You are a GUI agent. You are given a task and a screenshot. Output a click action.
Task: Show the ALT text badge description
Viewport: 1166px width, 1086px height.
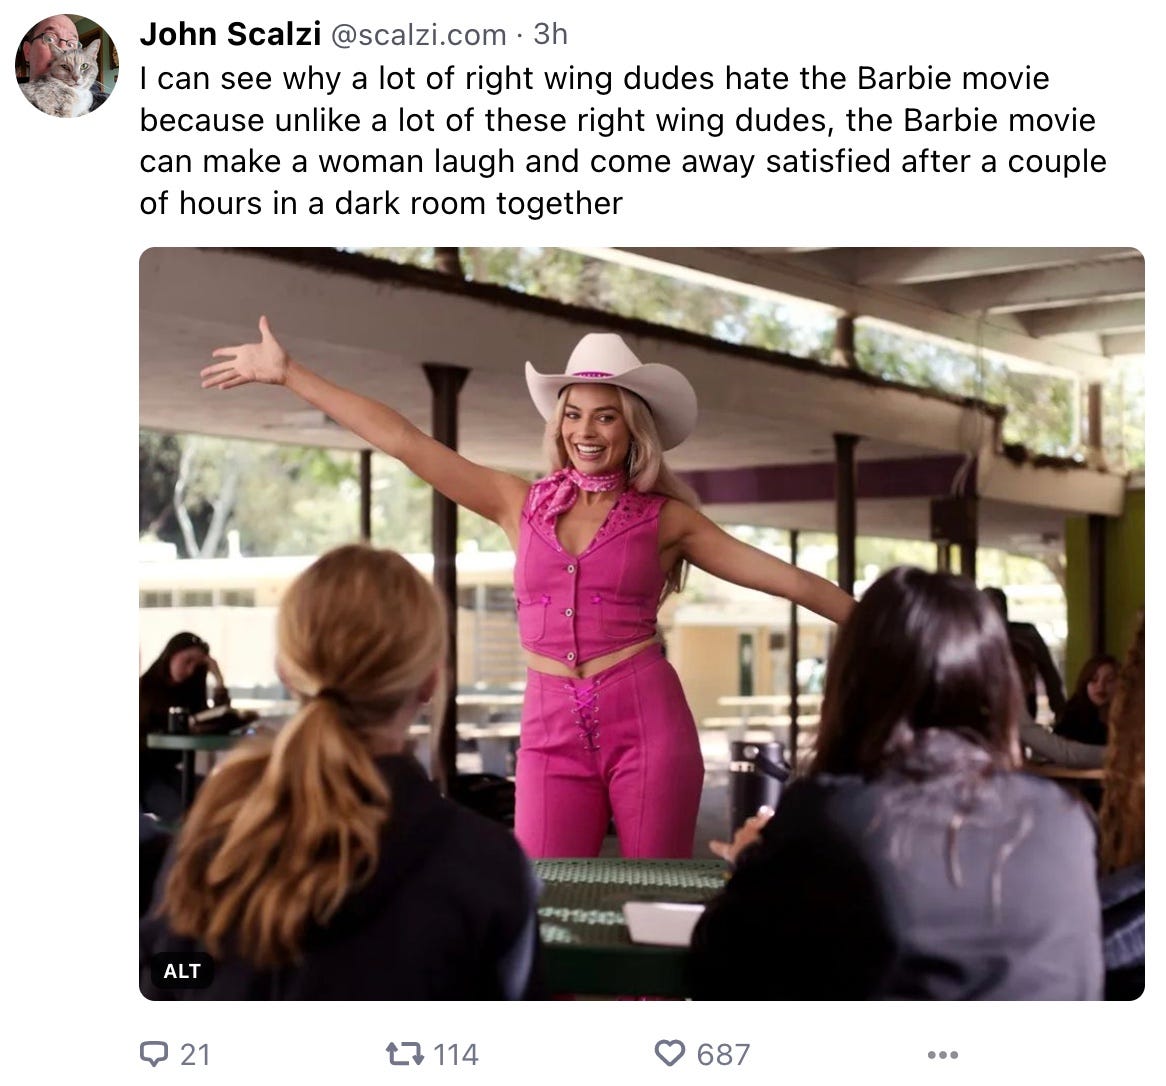(182, 971)
